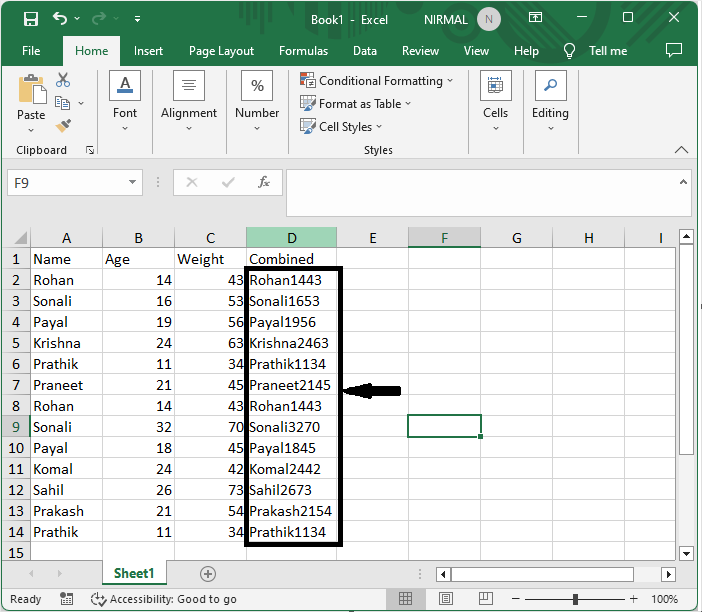702x612 pixels.
Task: Click the NIRMAL account avatar
Action: click(x=488, y=19)
